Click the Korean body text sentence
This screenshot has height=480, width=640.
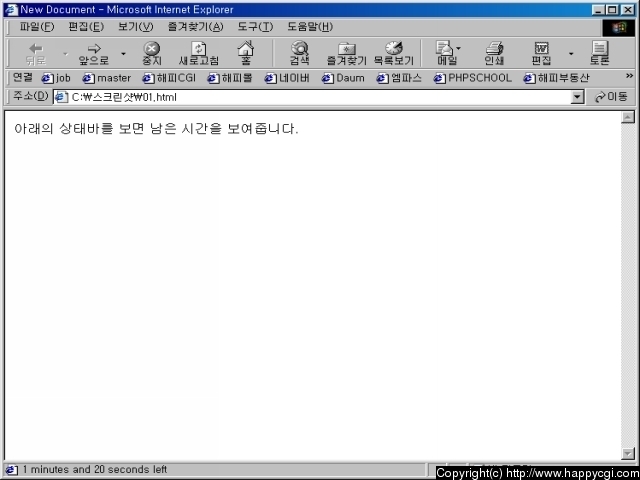[x=156, y=129]
